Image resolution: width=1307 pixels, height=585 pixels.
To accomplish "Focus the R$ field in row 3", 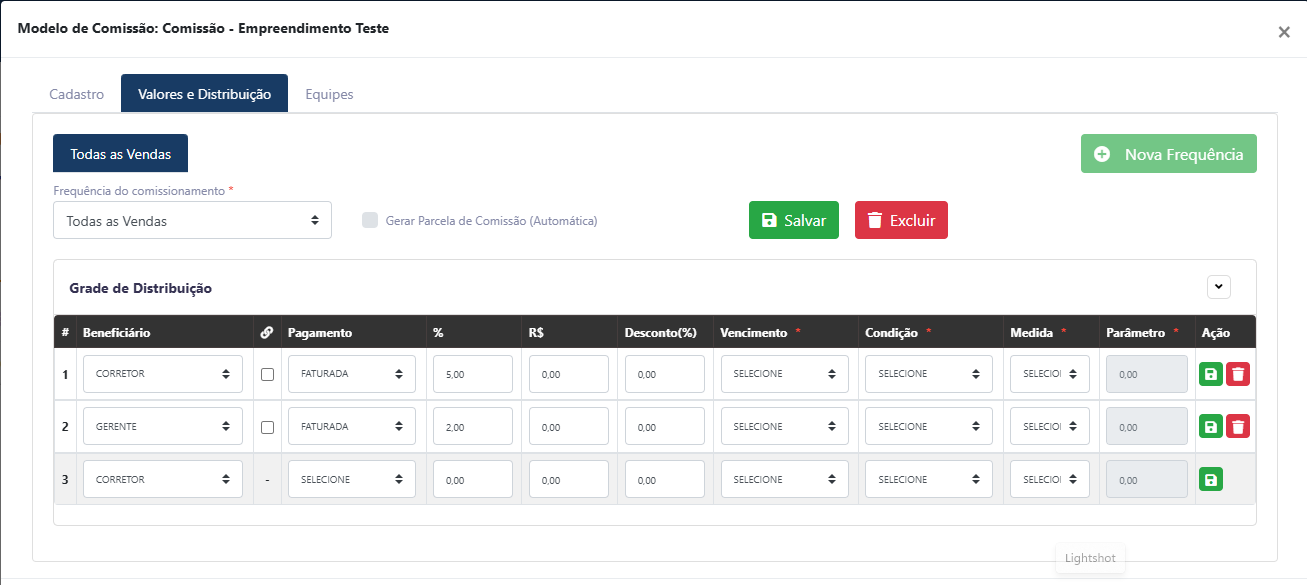I will pyautogui.click(x=569, y=479).
